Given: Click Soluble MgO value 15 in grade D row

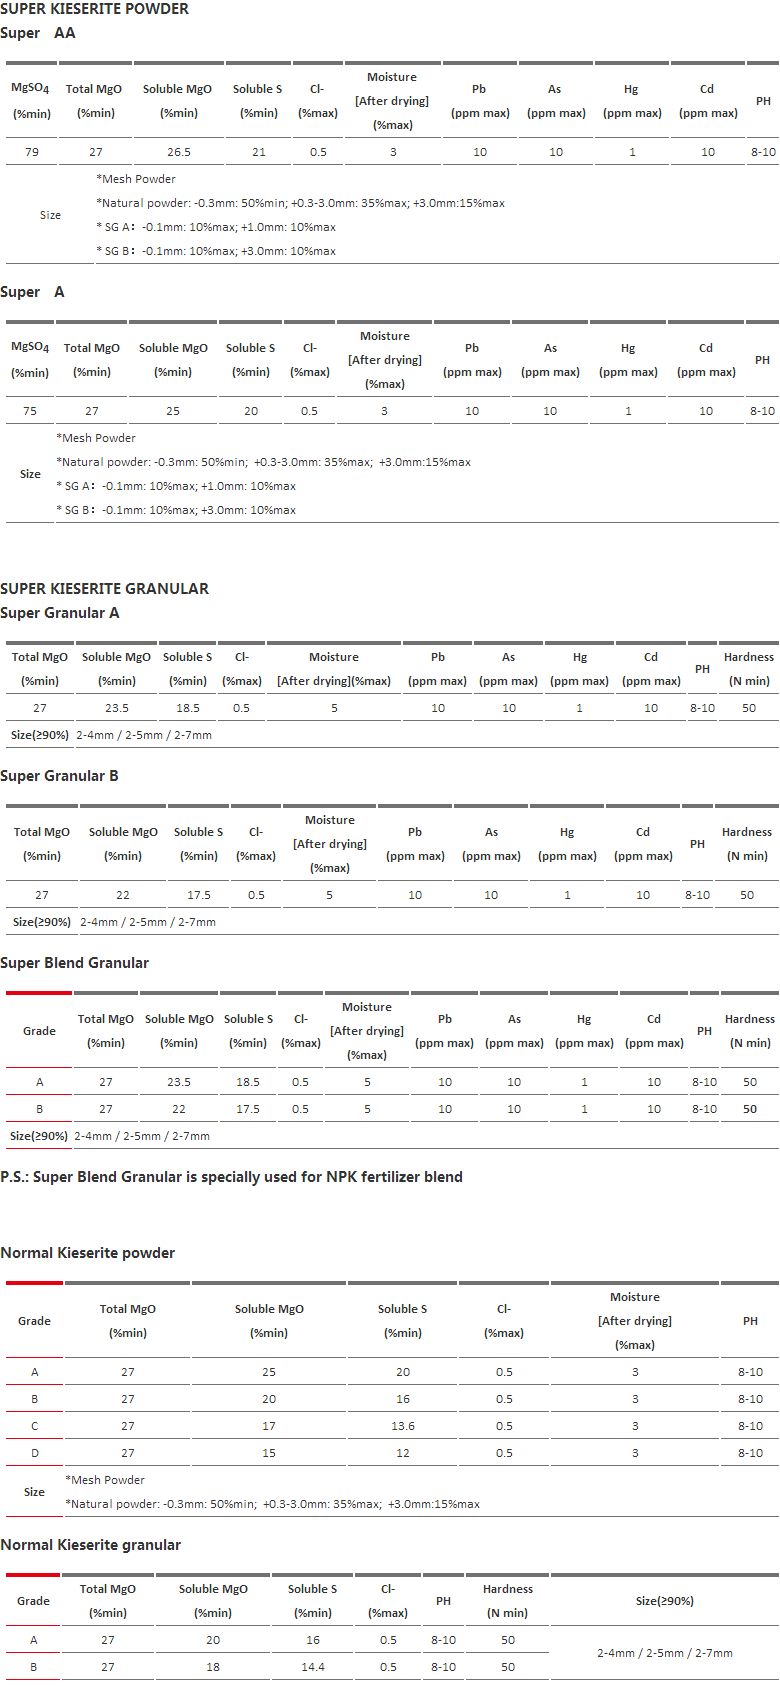Looking at the screenshot, I should click(x=269, y=1453).
